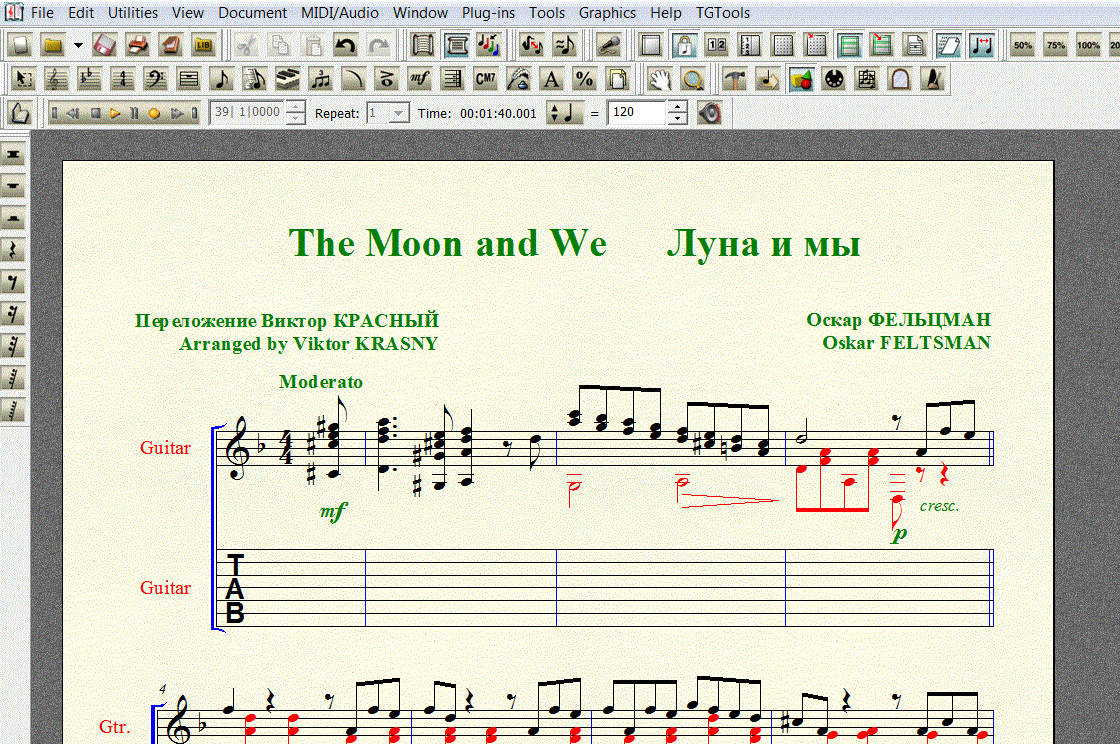The image size is (1120, 744).
Task: Select the Simple Entry note tool
Action: point(221,79)
